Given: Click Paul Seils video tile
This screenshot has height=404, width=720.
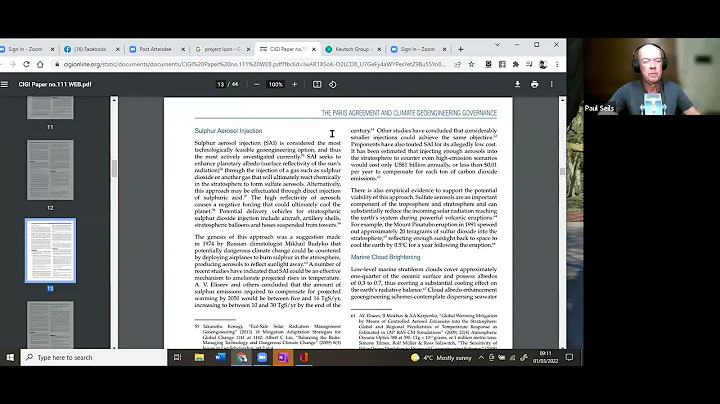Looking at the screenshot, I should [651, 76].
